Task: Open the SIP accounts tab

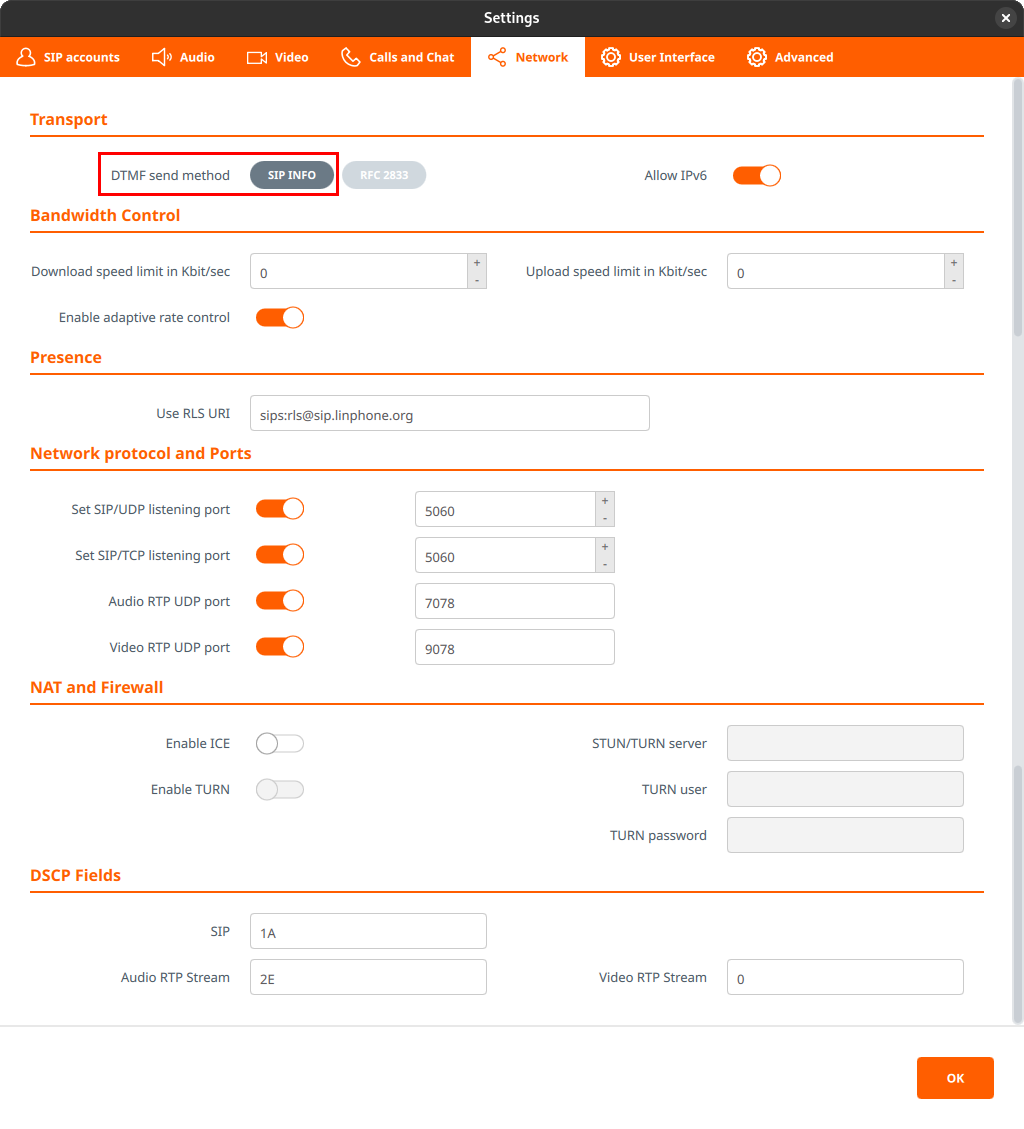Action: click(68, 57)
